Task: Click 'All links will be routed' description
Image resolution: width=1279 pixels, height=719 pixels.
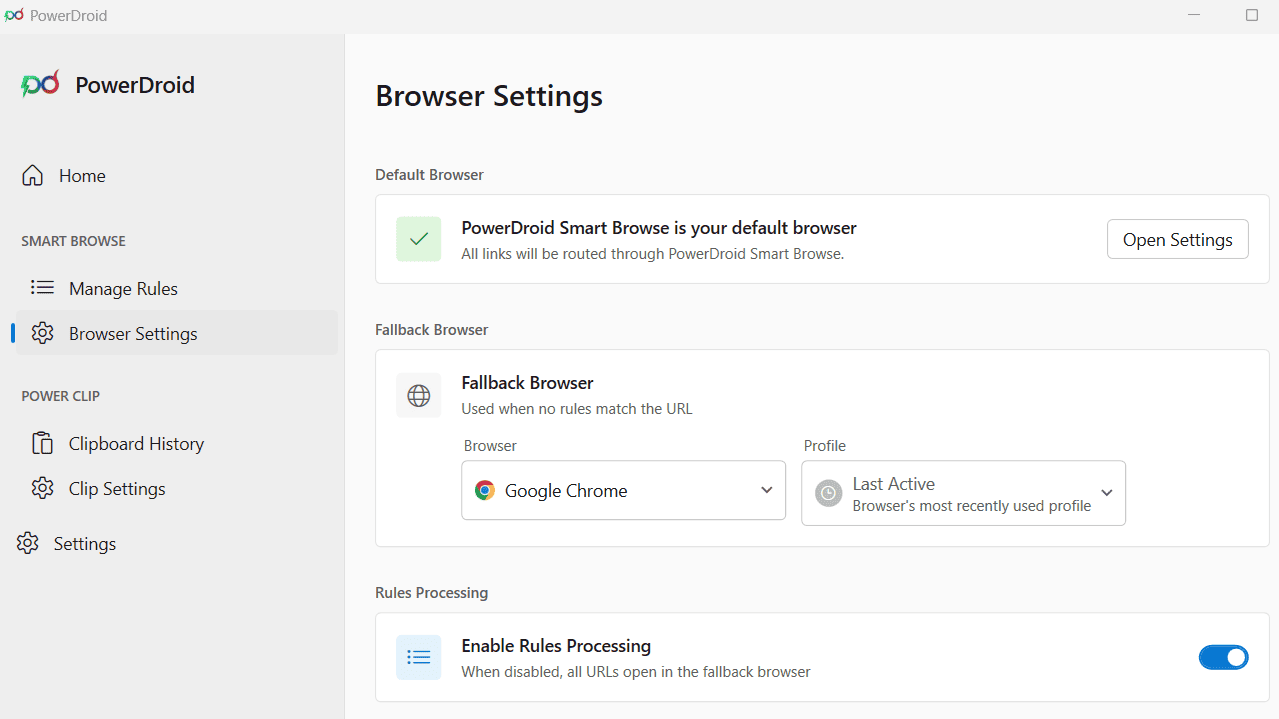Action: coord(653,254)
